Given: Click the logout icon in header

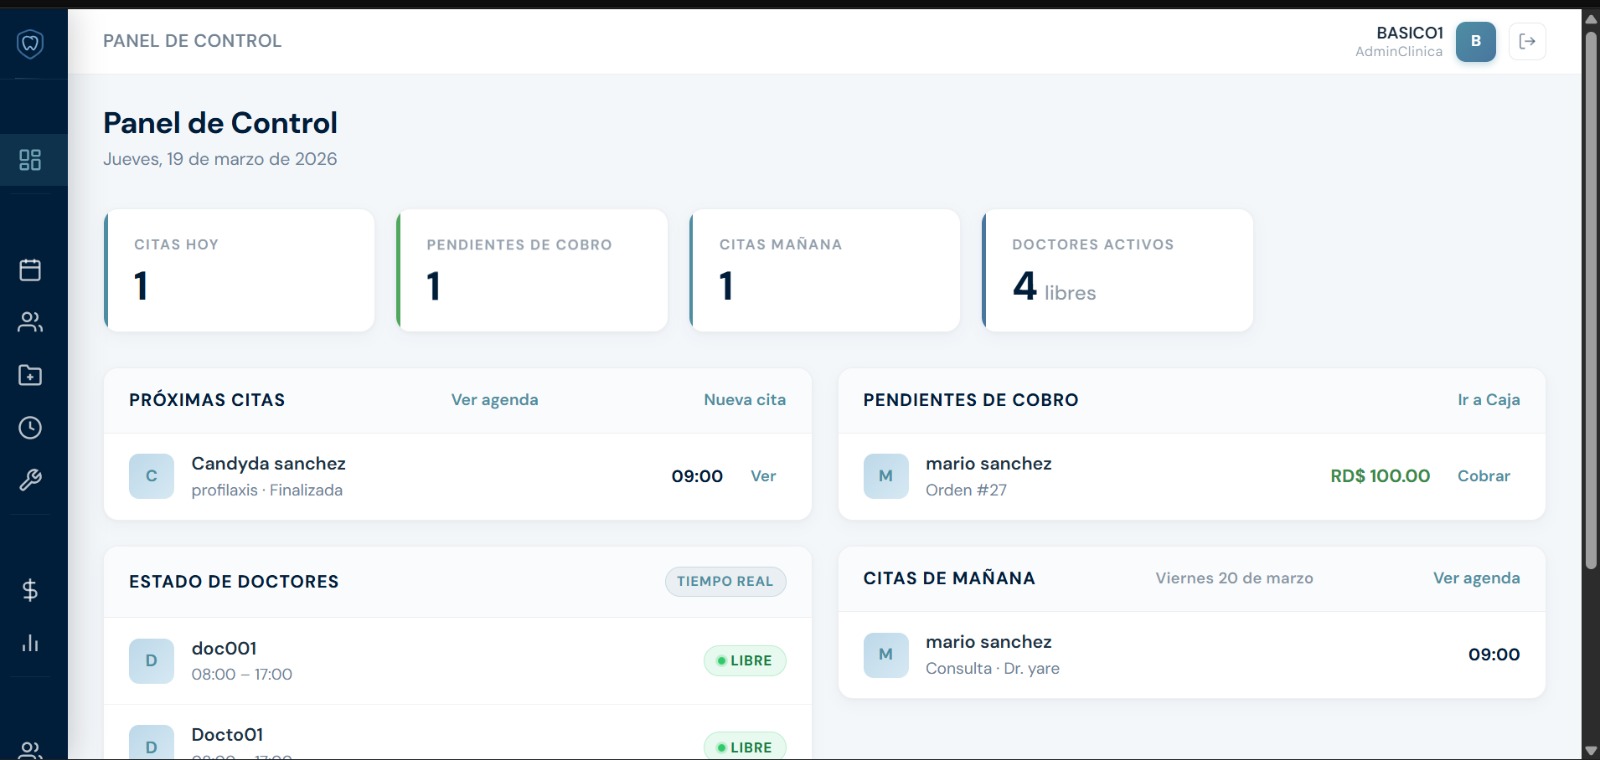Looking at the screenshot, I should click(1527, 42).
